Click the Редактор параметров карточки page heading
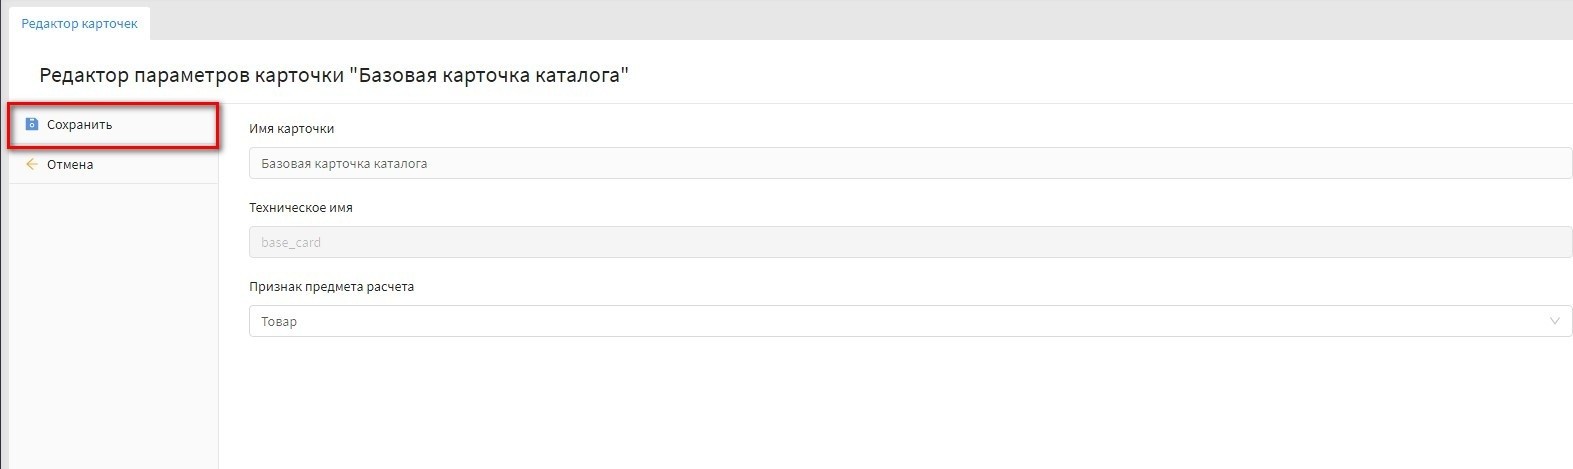 (x=334, y=75)
